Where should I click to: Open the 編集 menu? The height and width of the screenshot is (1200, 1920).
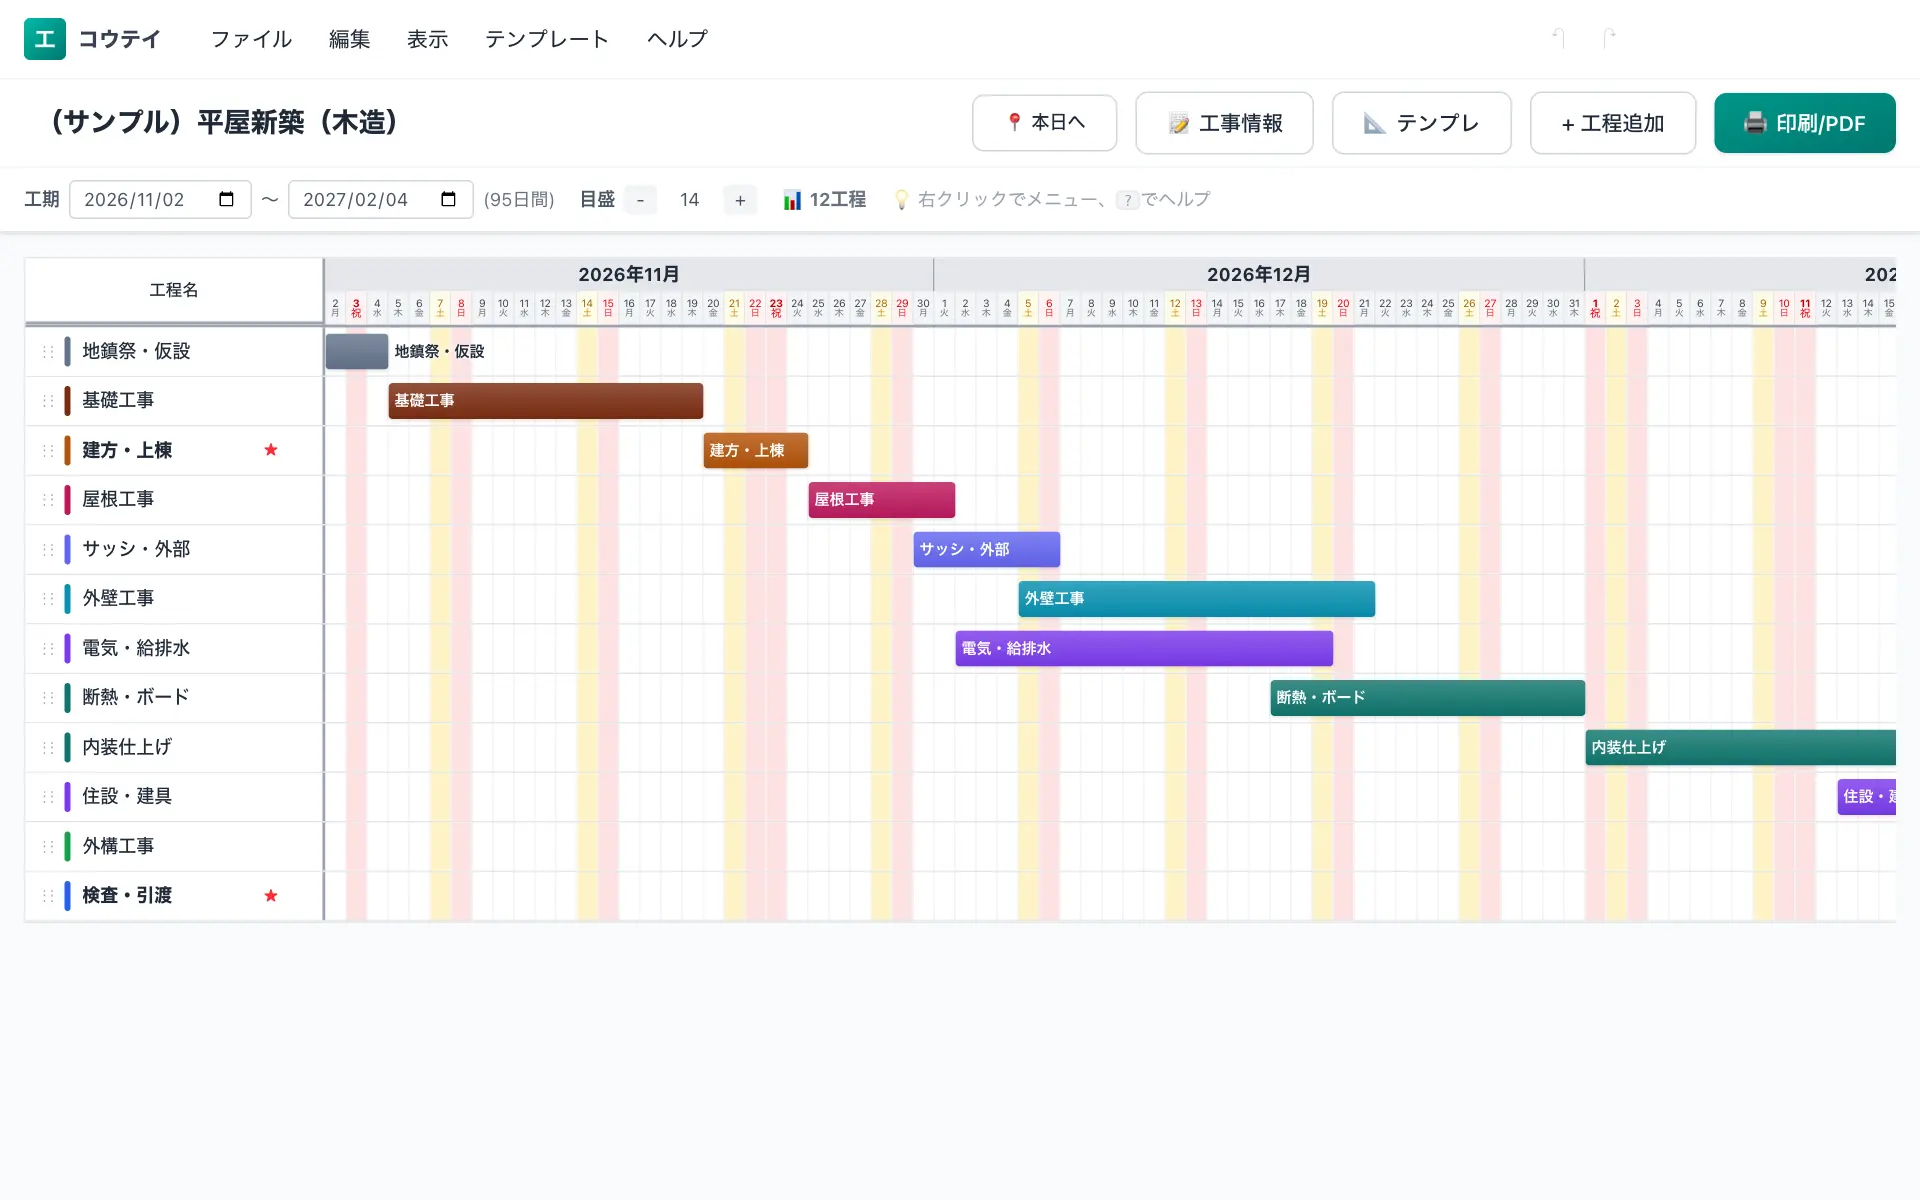point(349,39)
